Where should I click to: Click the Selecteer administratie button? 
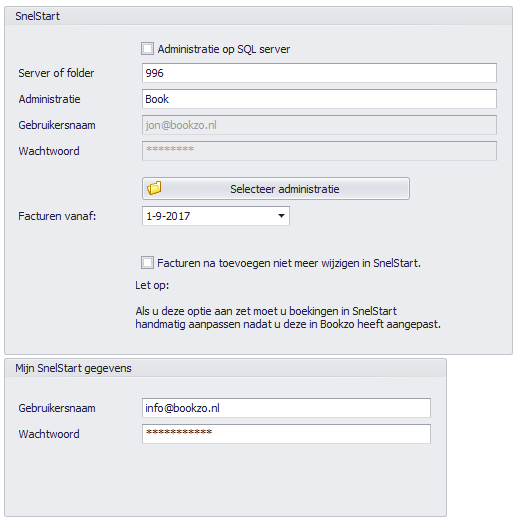point(276,189)
